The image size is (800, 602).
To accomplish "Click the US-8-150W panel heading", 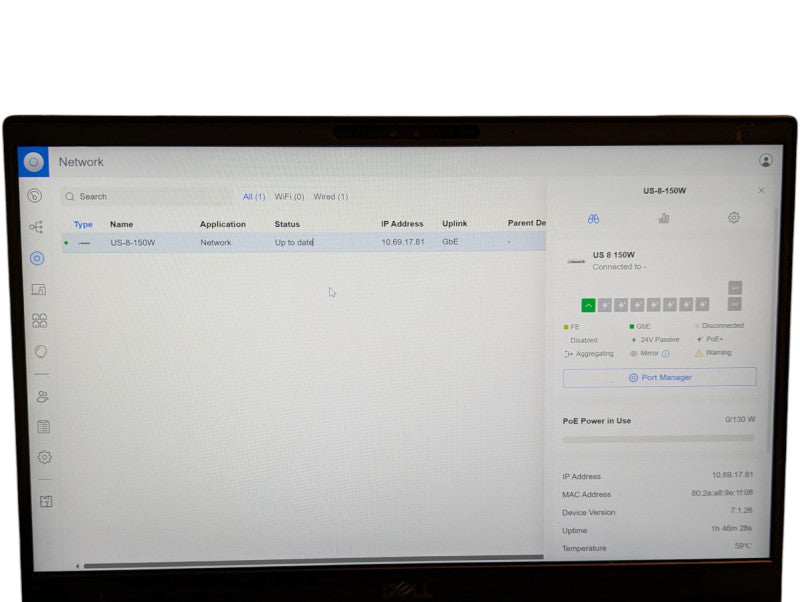I will point(664,191).
